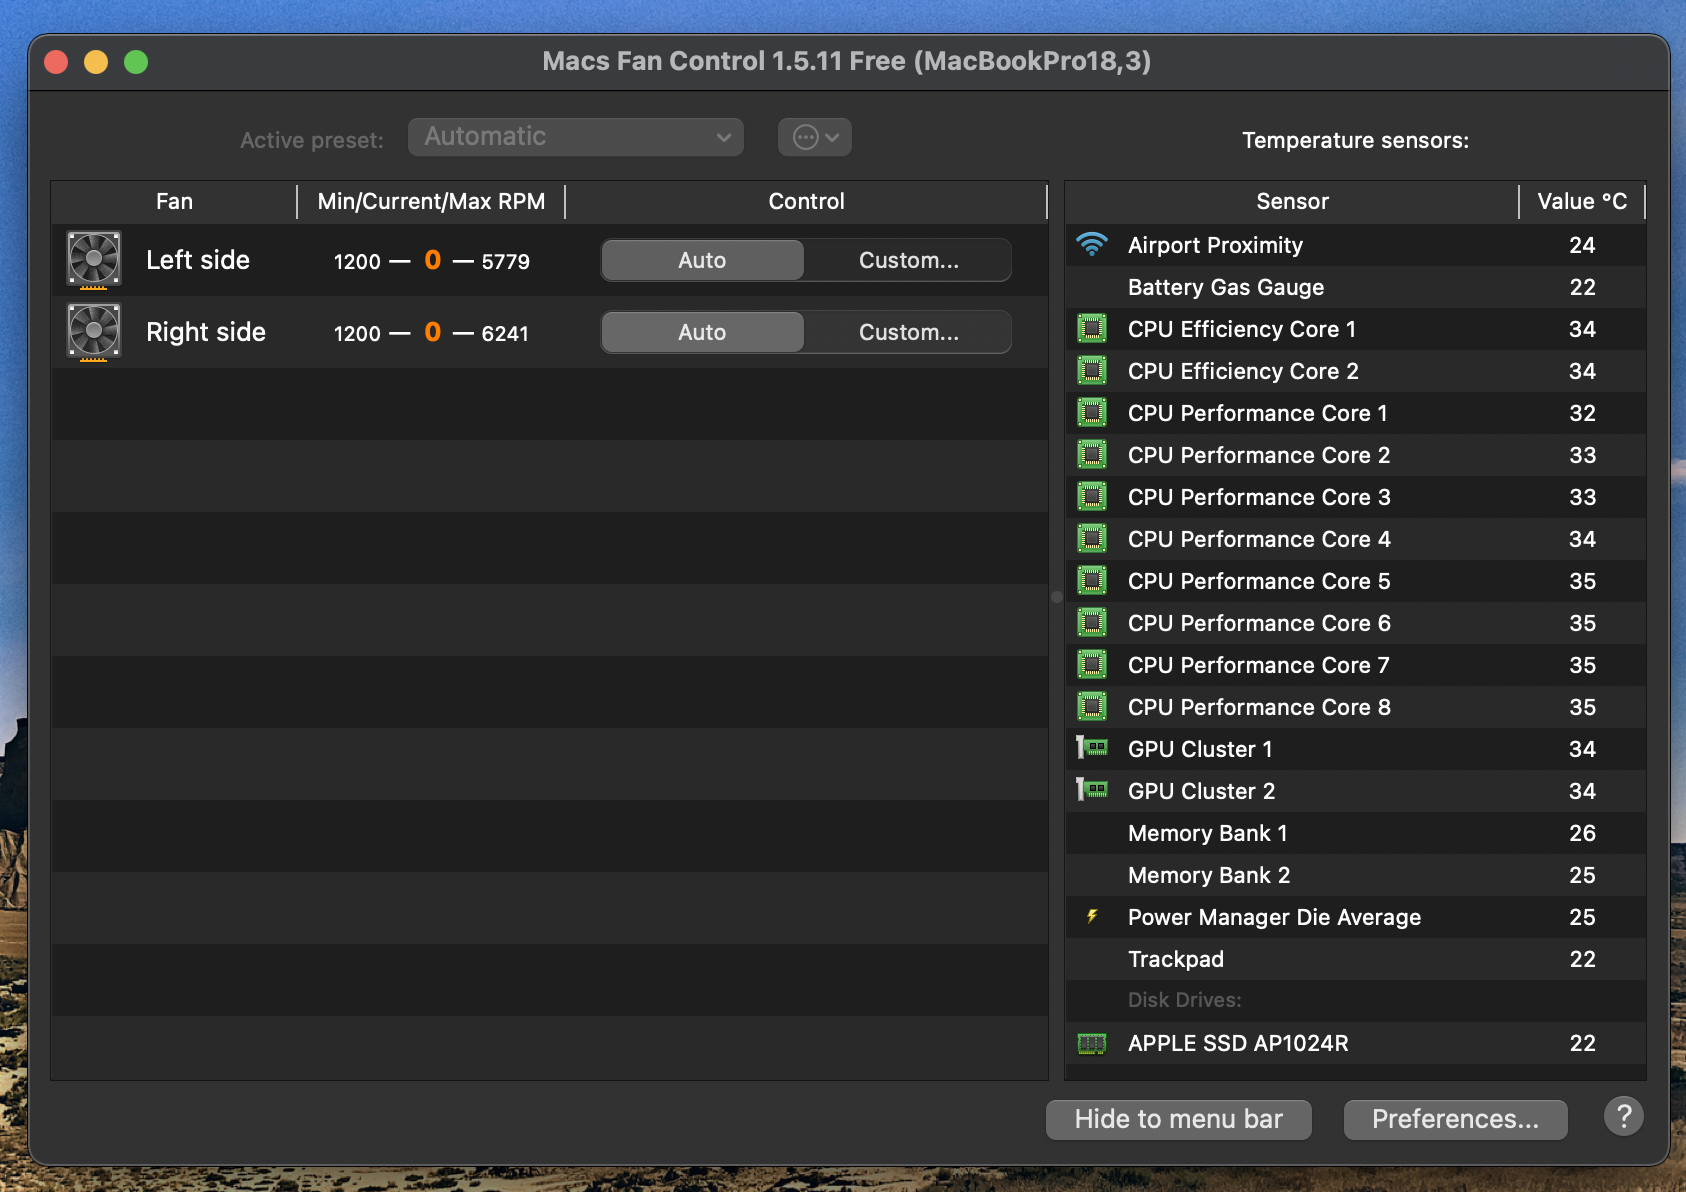Click the green full-screen window button
1686x1192 pixels.
(x=136, y=62)
